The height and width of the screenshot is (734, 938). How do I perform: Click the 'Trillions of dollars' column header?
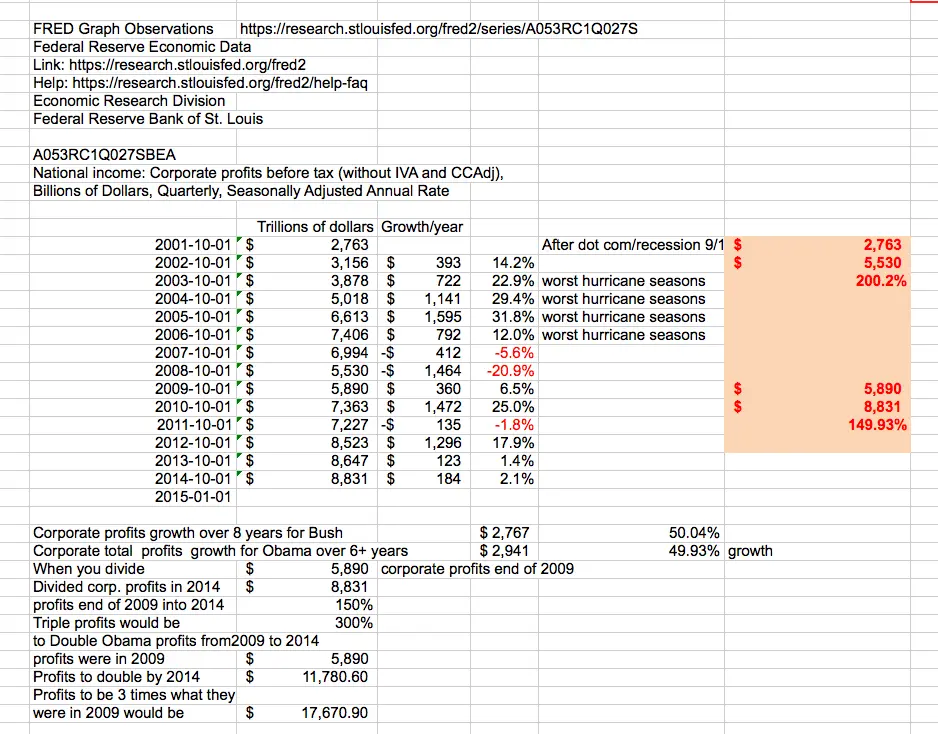[315, 227]
